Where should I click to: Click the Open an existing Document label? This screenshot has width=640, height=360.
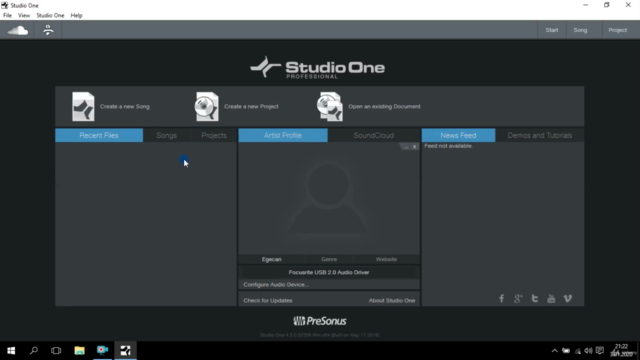pyautogui.click(x=384, y=107)
